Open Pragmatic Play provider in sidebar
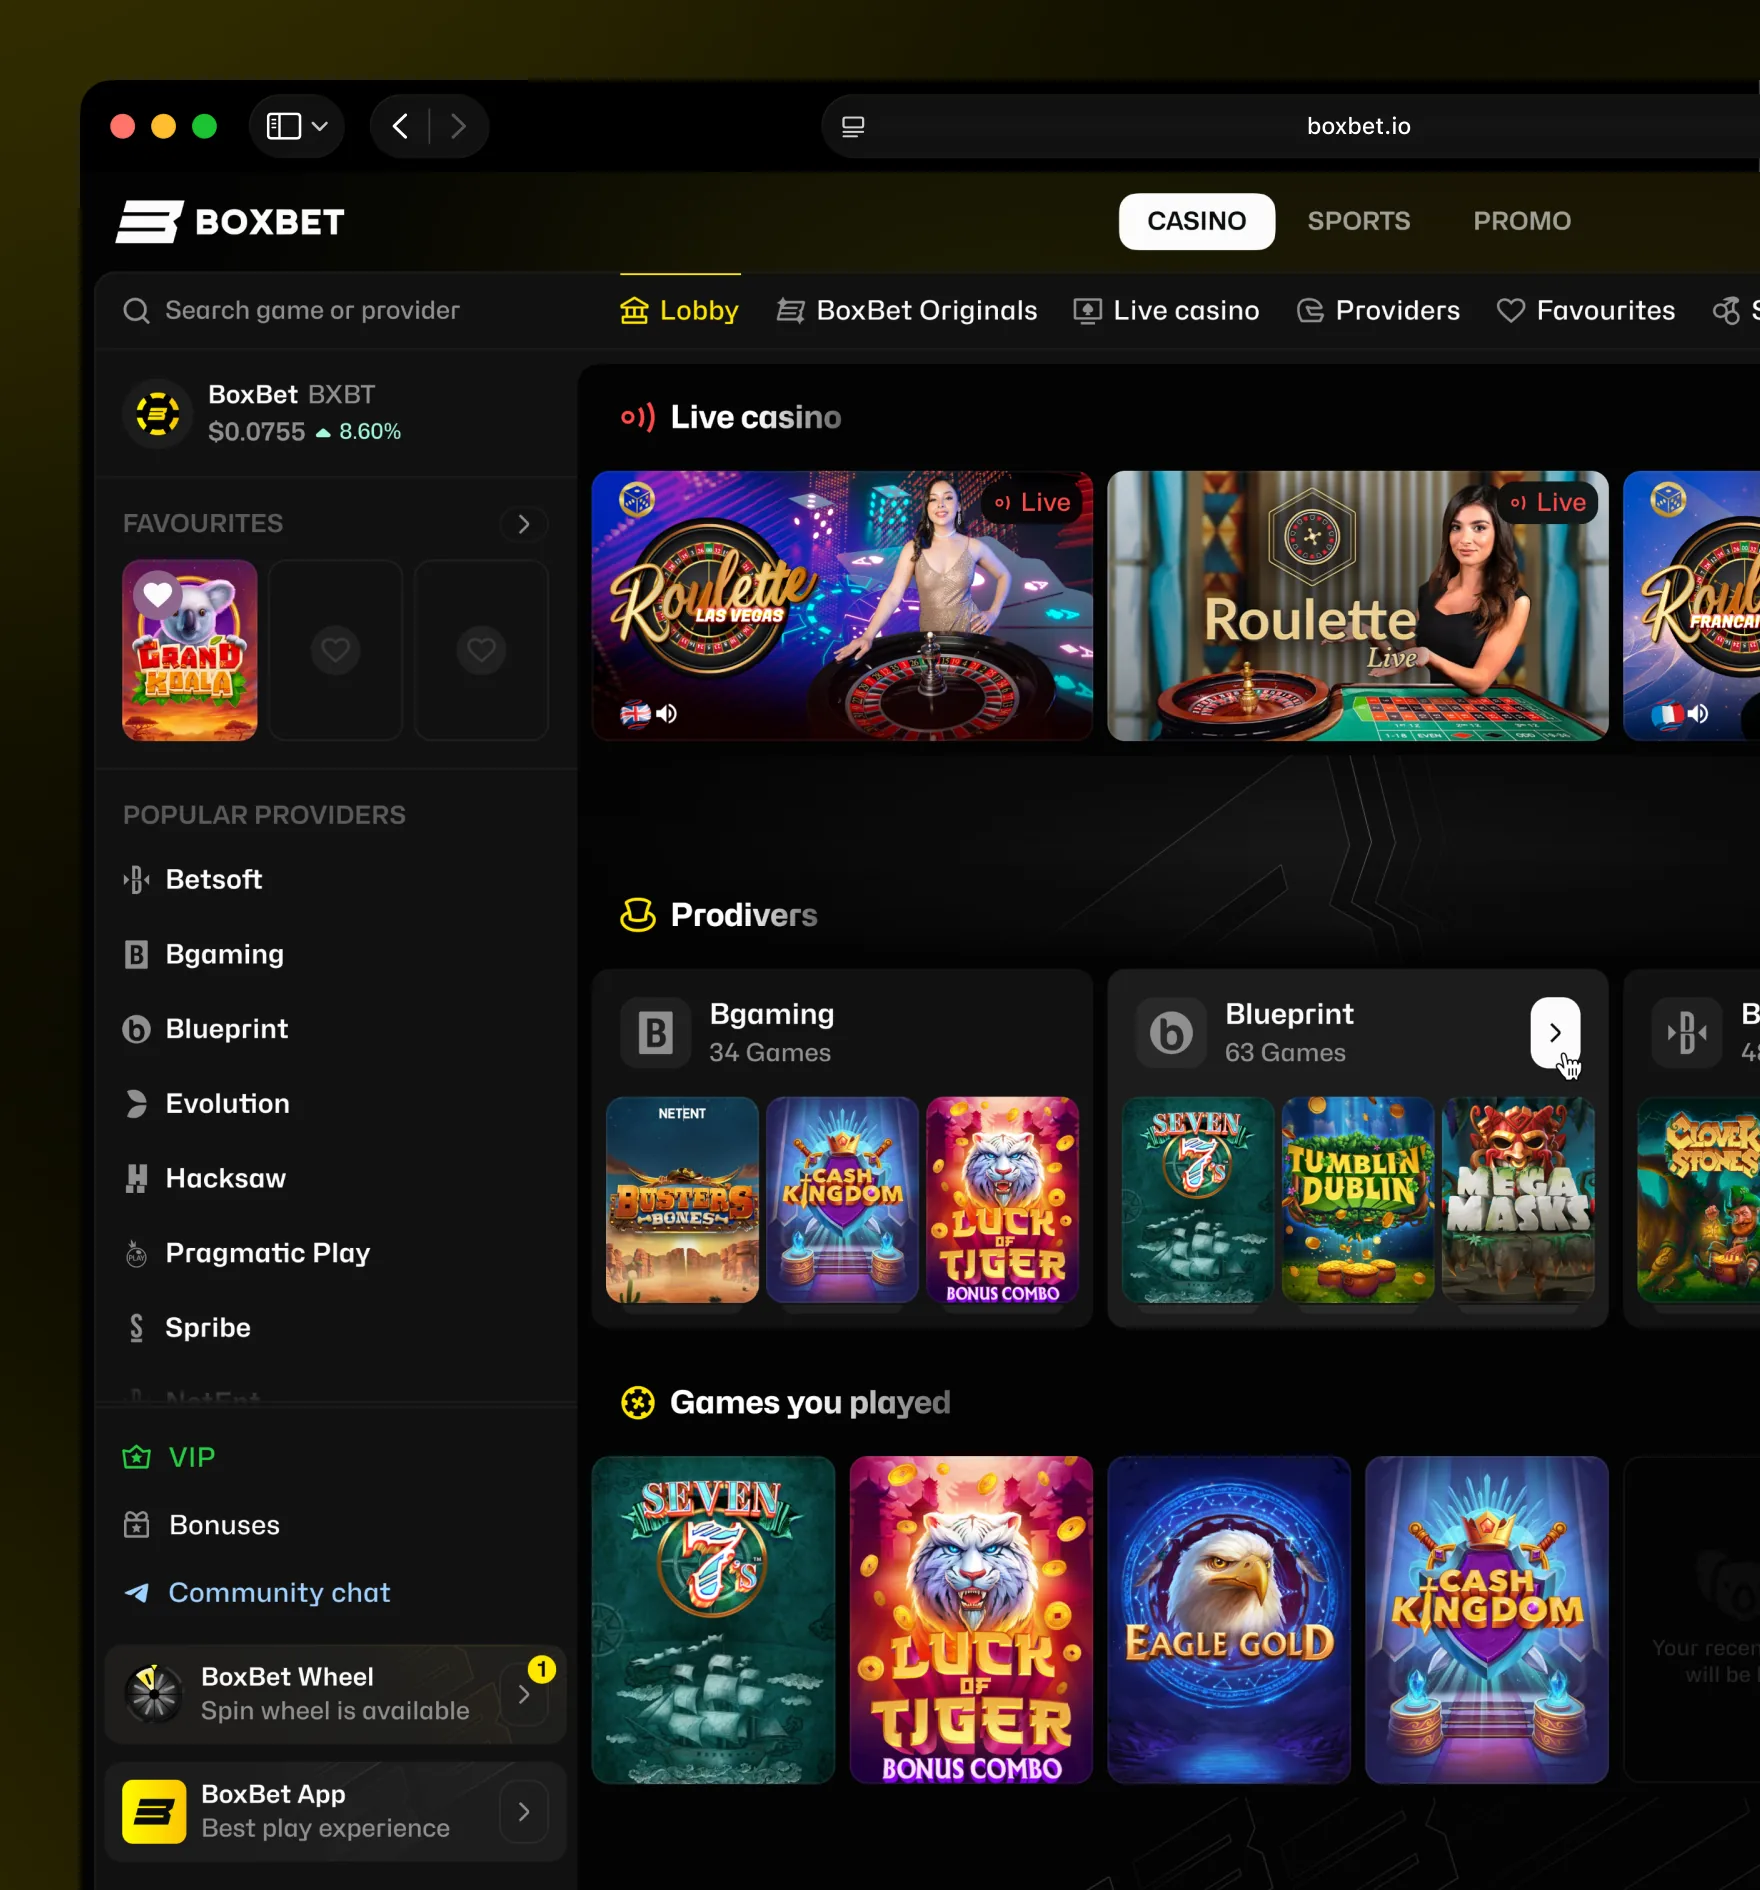Viewport: 1760px width, 1890px height. coord(247,1253)
